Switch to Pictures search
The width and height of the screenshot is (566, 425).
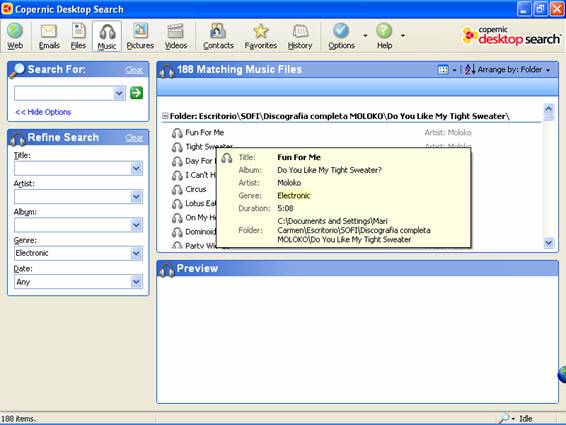point(140,36)
